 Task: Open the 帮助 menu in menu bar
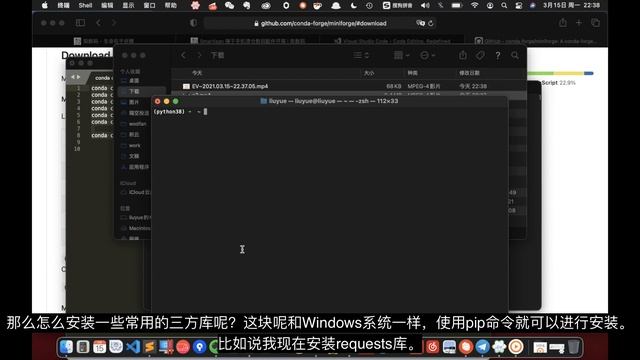(x=171, y=5)
